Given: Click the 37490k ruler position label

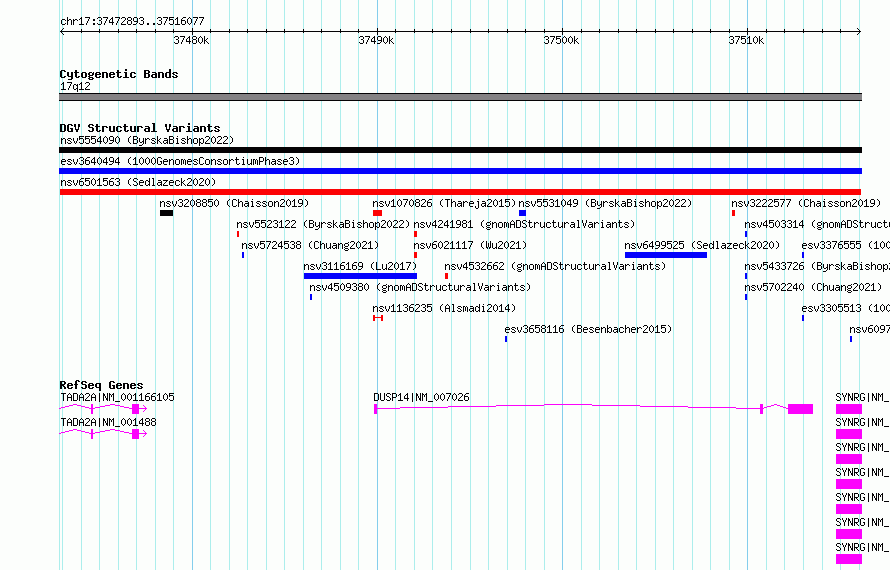Looking at the screenshot, I should pos(376,40).
